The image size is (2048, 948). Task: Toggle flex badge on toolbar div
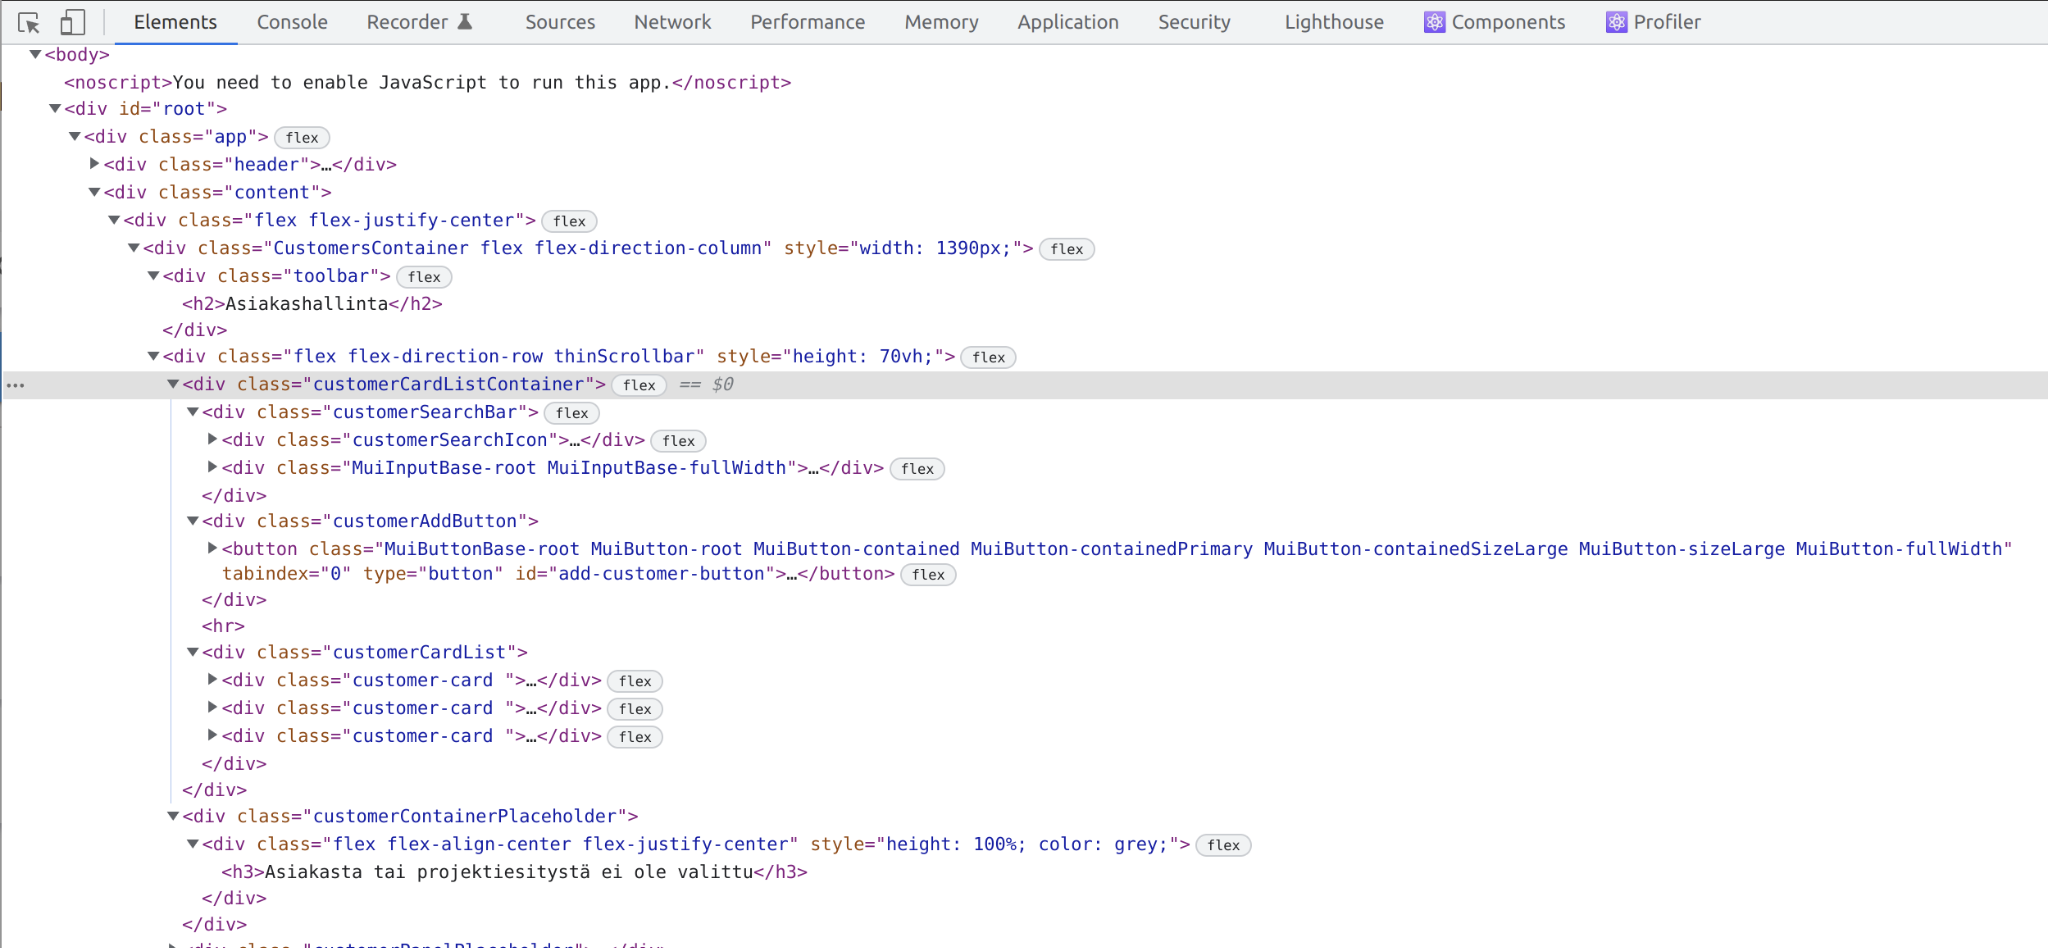click(x=424, y=277)
